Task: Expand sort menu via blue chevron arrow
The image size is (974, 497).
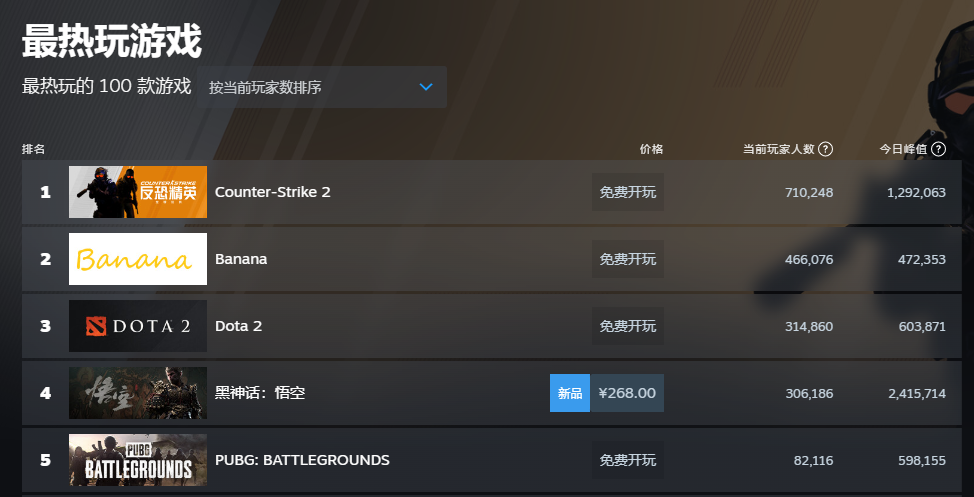Action: pyautogui.click(x=426, y=87)
